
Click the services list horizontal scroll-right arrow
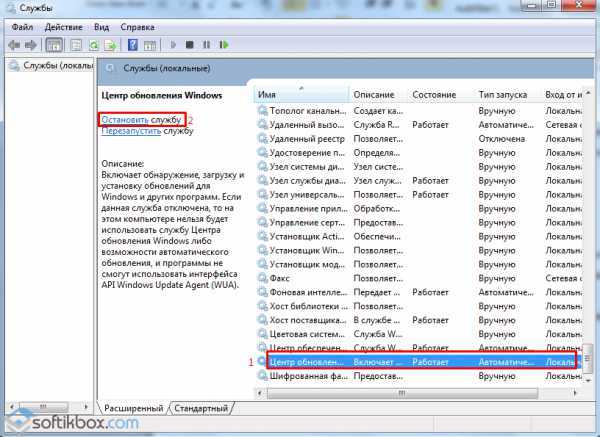[x=575, y=393]
